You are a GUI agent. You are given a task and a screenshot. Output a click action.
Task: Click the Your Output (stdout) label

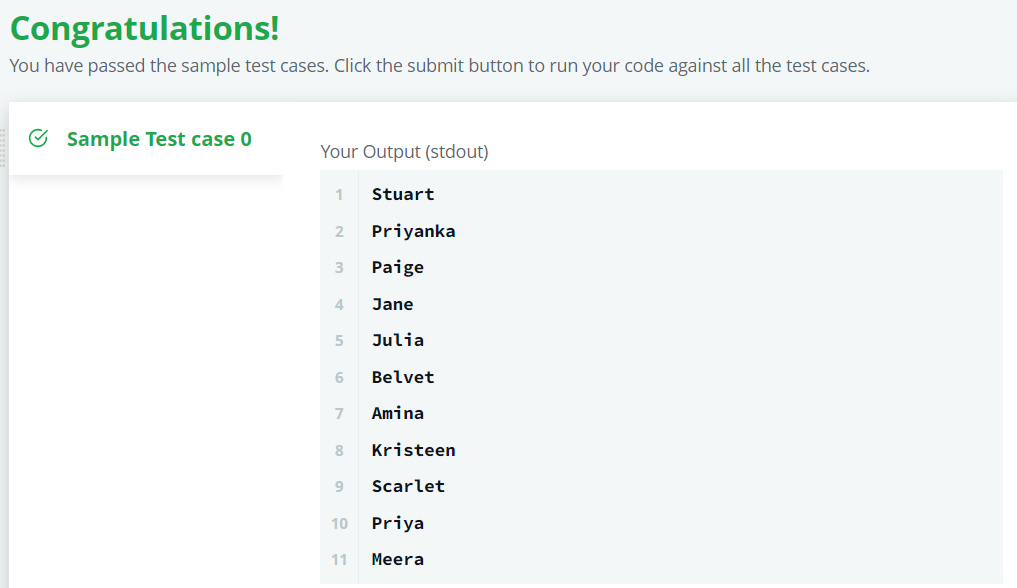point(404,152)
